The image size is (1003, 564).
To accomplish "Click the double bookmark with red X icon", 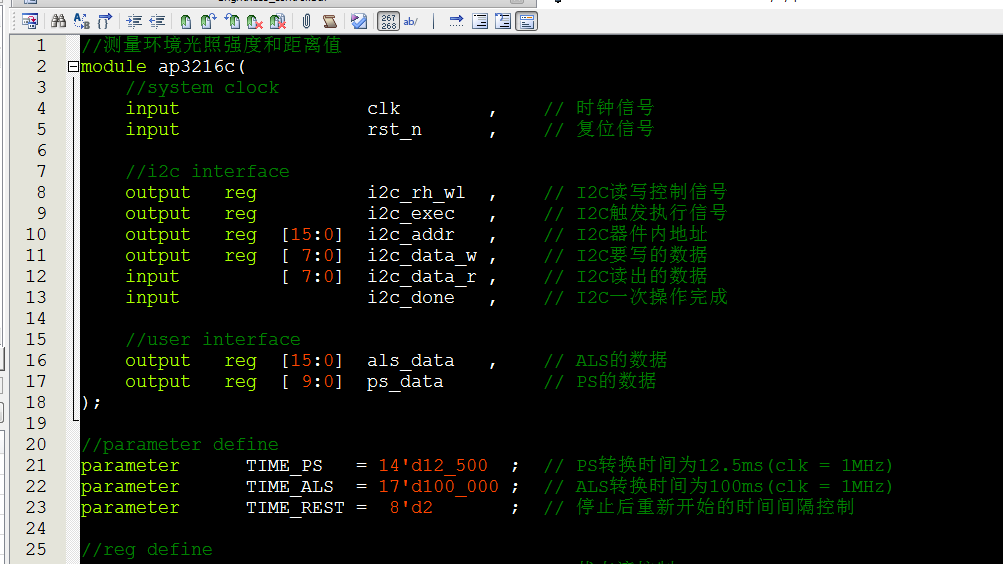I will 278,21.
